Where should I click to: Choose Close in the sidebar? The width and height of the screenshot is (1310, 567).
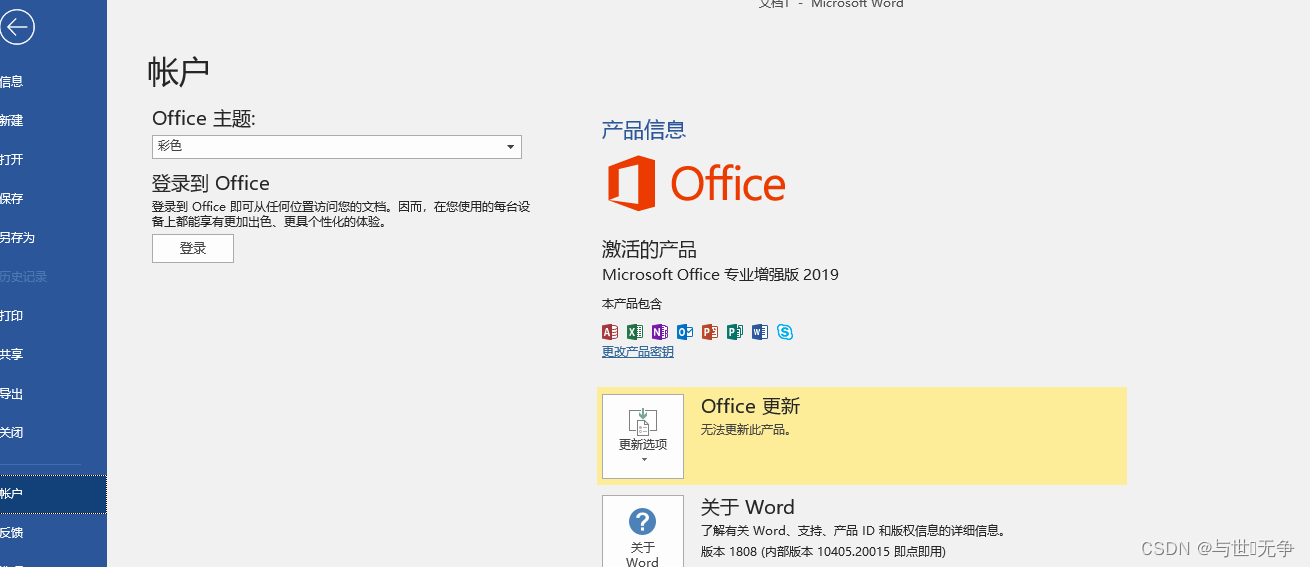pos(53,432)
